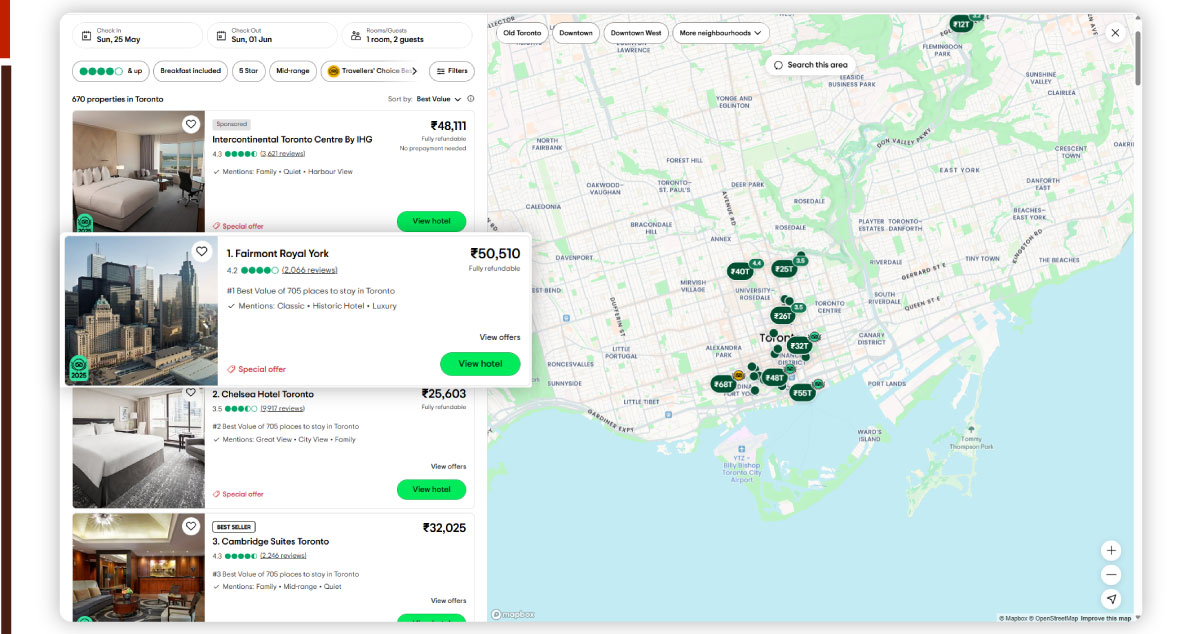The width and height of the screenshot is (1202, 634).
Task: Expand more filters via the chevron after Travellers' Choice
Action: 413,71
